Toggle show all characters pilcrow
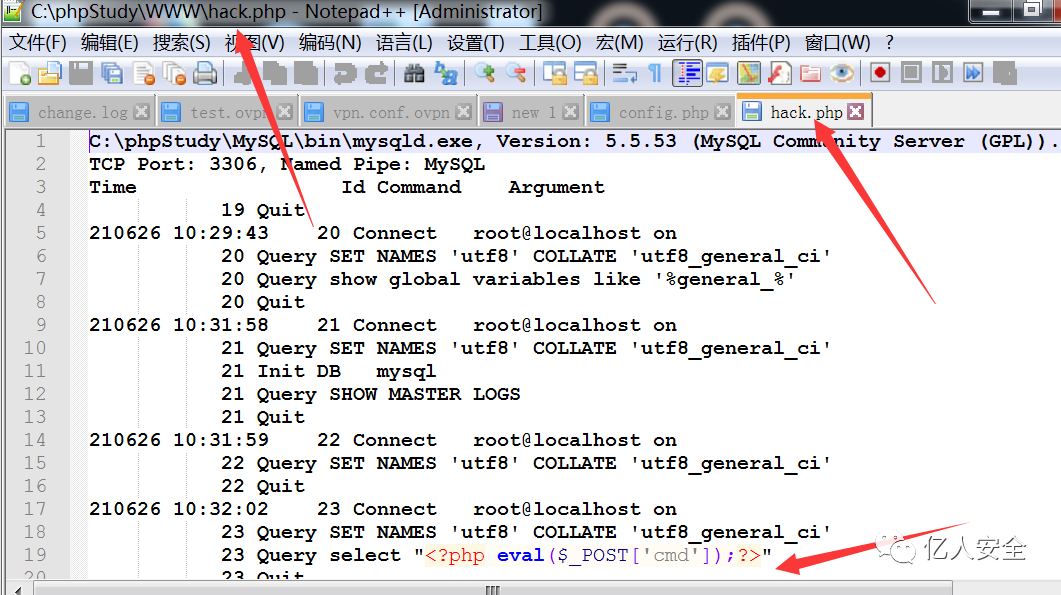The image size is (1061, 595). 655,73
